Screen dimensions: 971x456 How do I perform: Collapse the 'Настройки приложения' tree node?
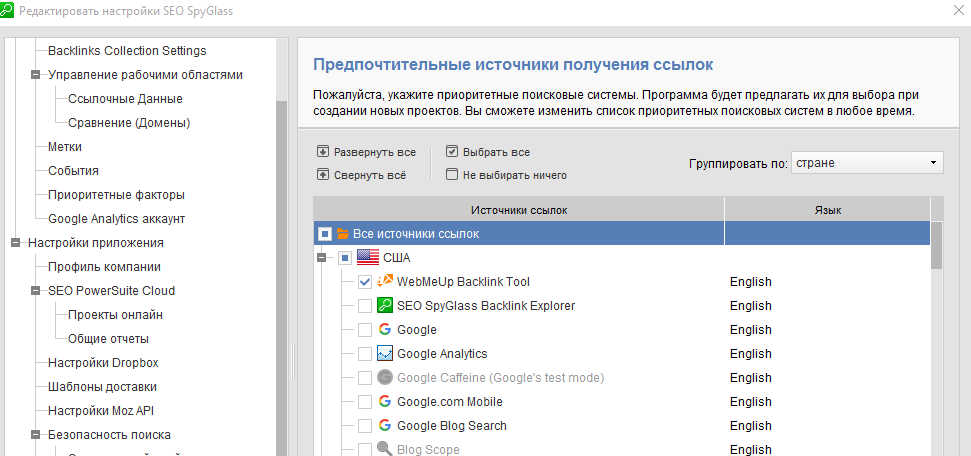coord(15,243)
